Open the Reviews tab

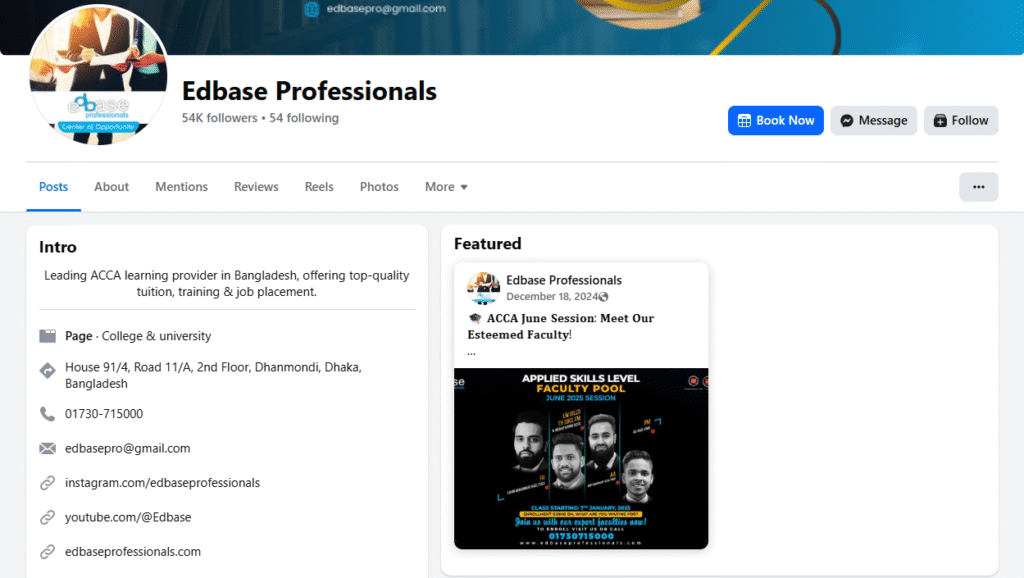tap(256, 187)
